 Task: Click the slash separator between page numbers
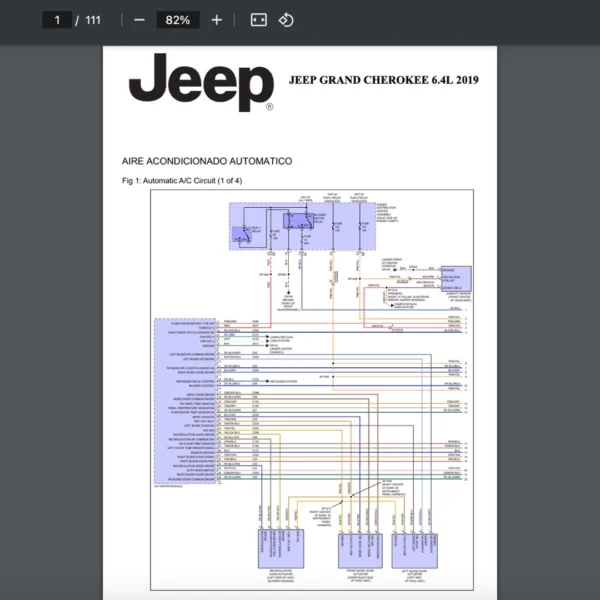point(78,20)
